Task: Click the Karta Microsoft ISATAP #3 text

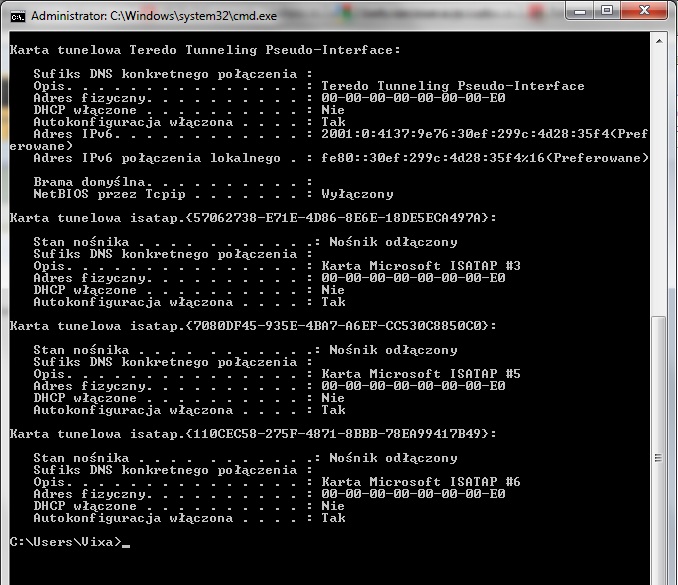Action: pos(421,266)
